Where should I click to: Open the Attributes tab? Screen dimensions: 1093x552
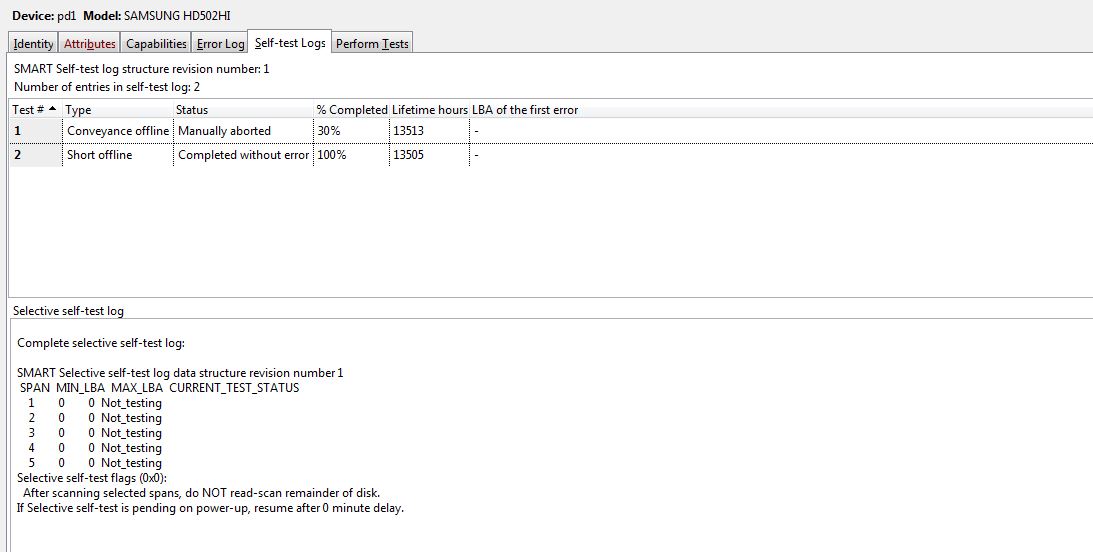[89, 43]
